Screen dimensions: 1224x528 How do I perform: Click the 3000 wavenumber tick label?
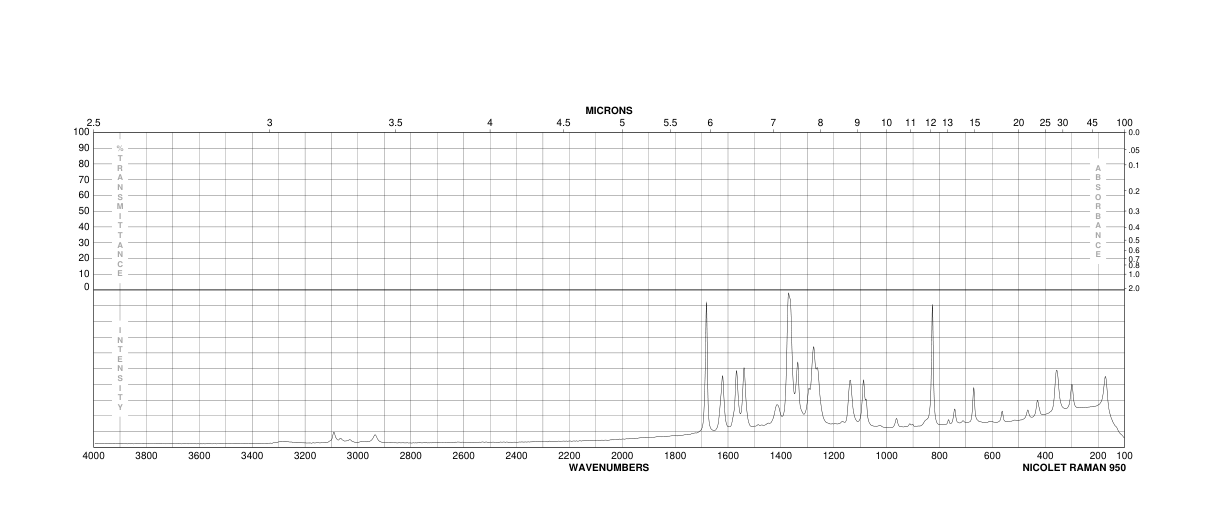point(358,457)
